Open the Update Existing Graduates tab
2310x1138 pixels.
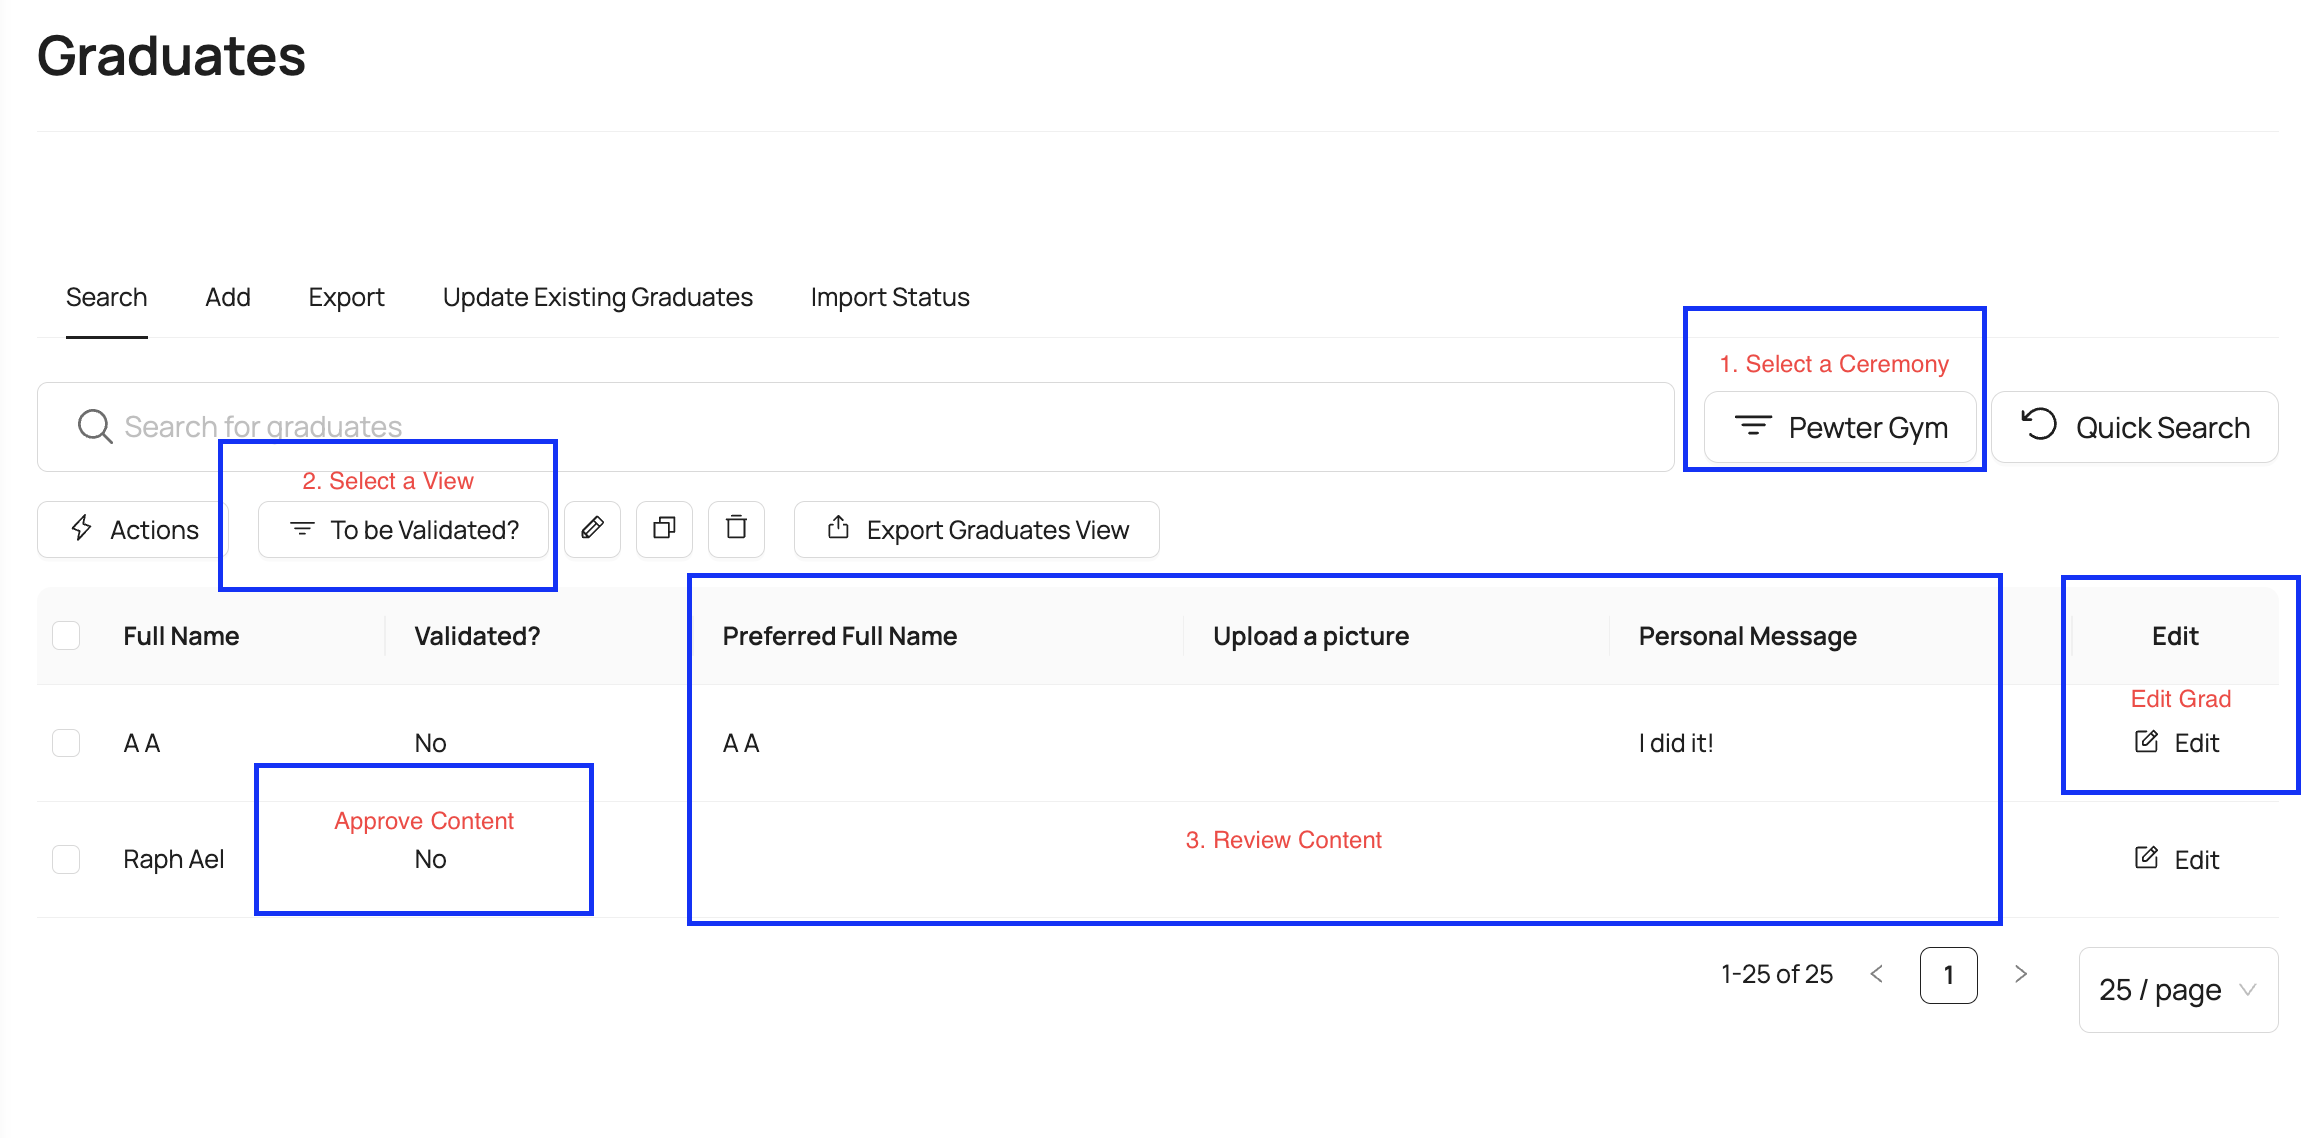[x=597, y=298]
